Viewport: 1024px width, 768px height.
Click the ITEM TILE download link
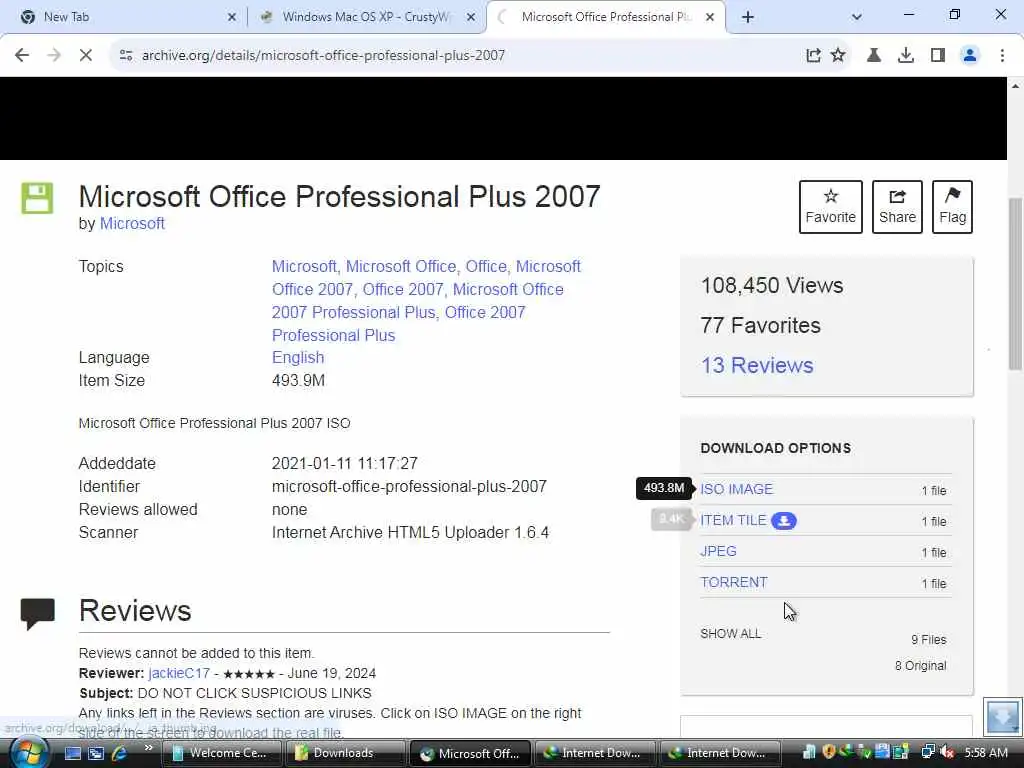[733, 520]
